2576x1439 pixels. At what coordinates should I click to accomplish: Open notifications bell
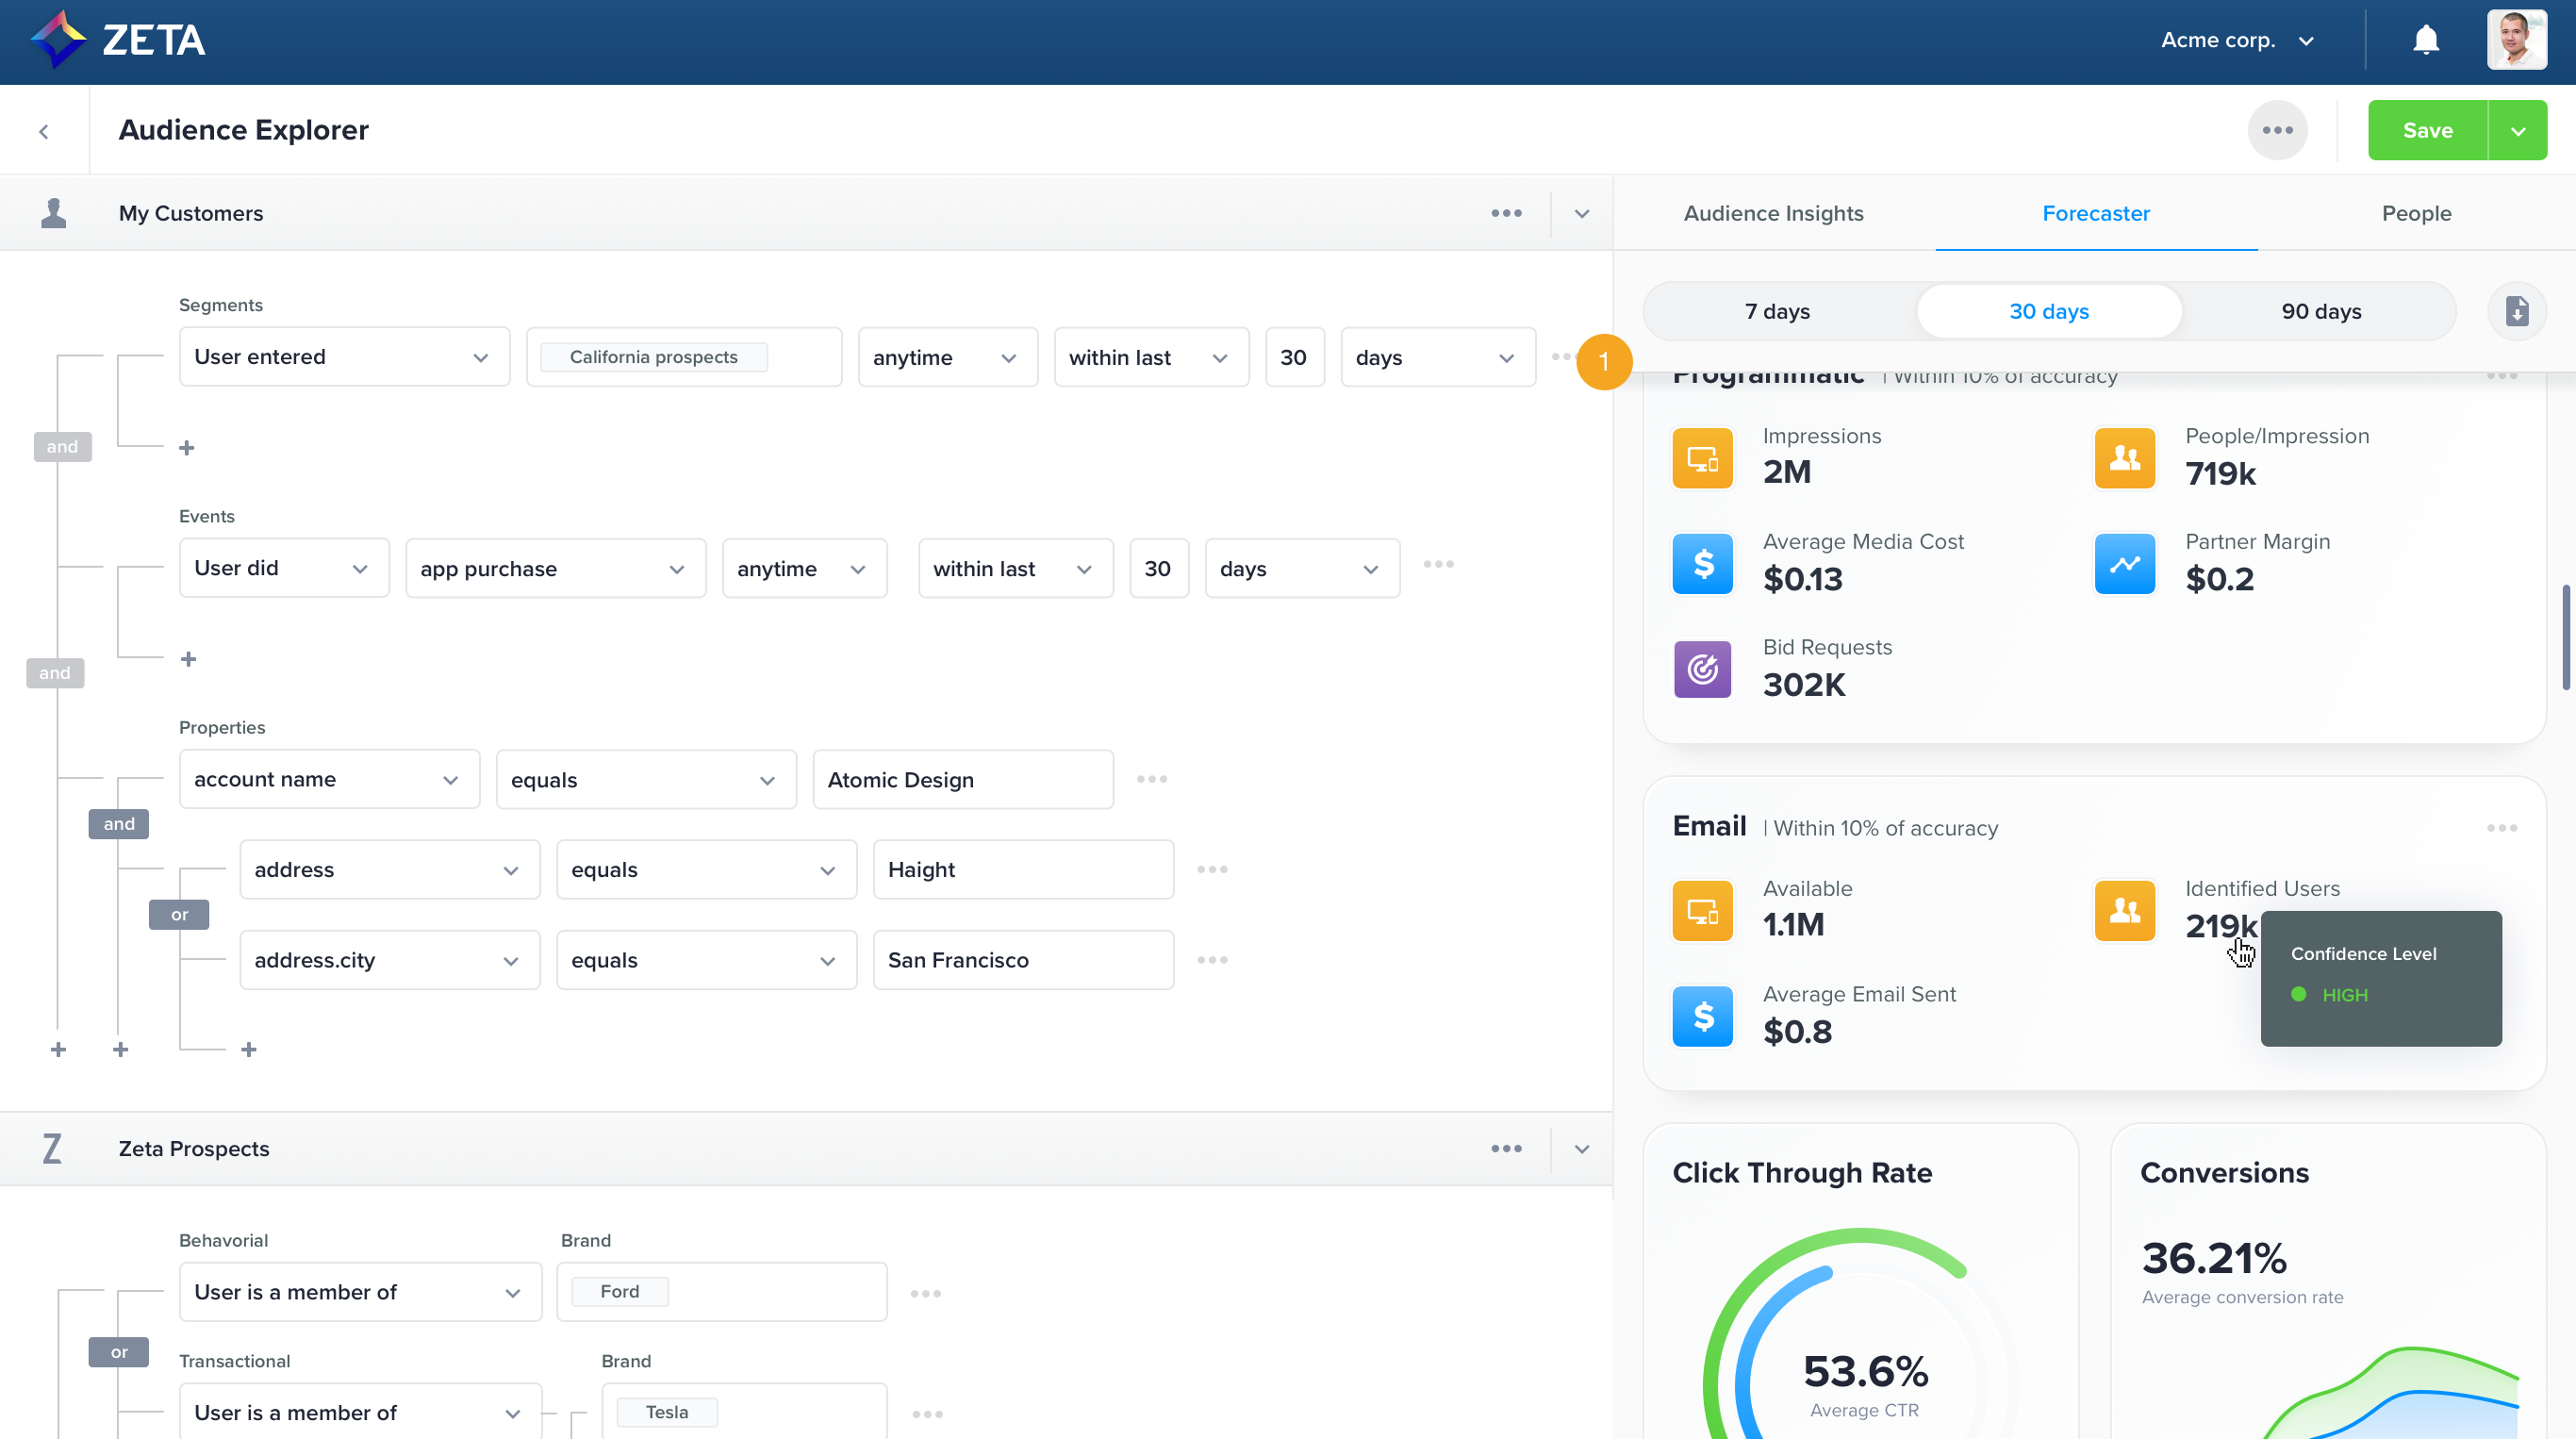[2426, 40]
